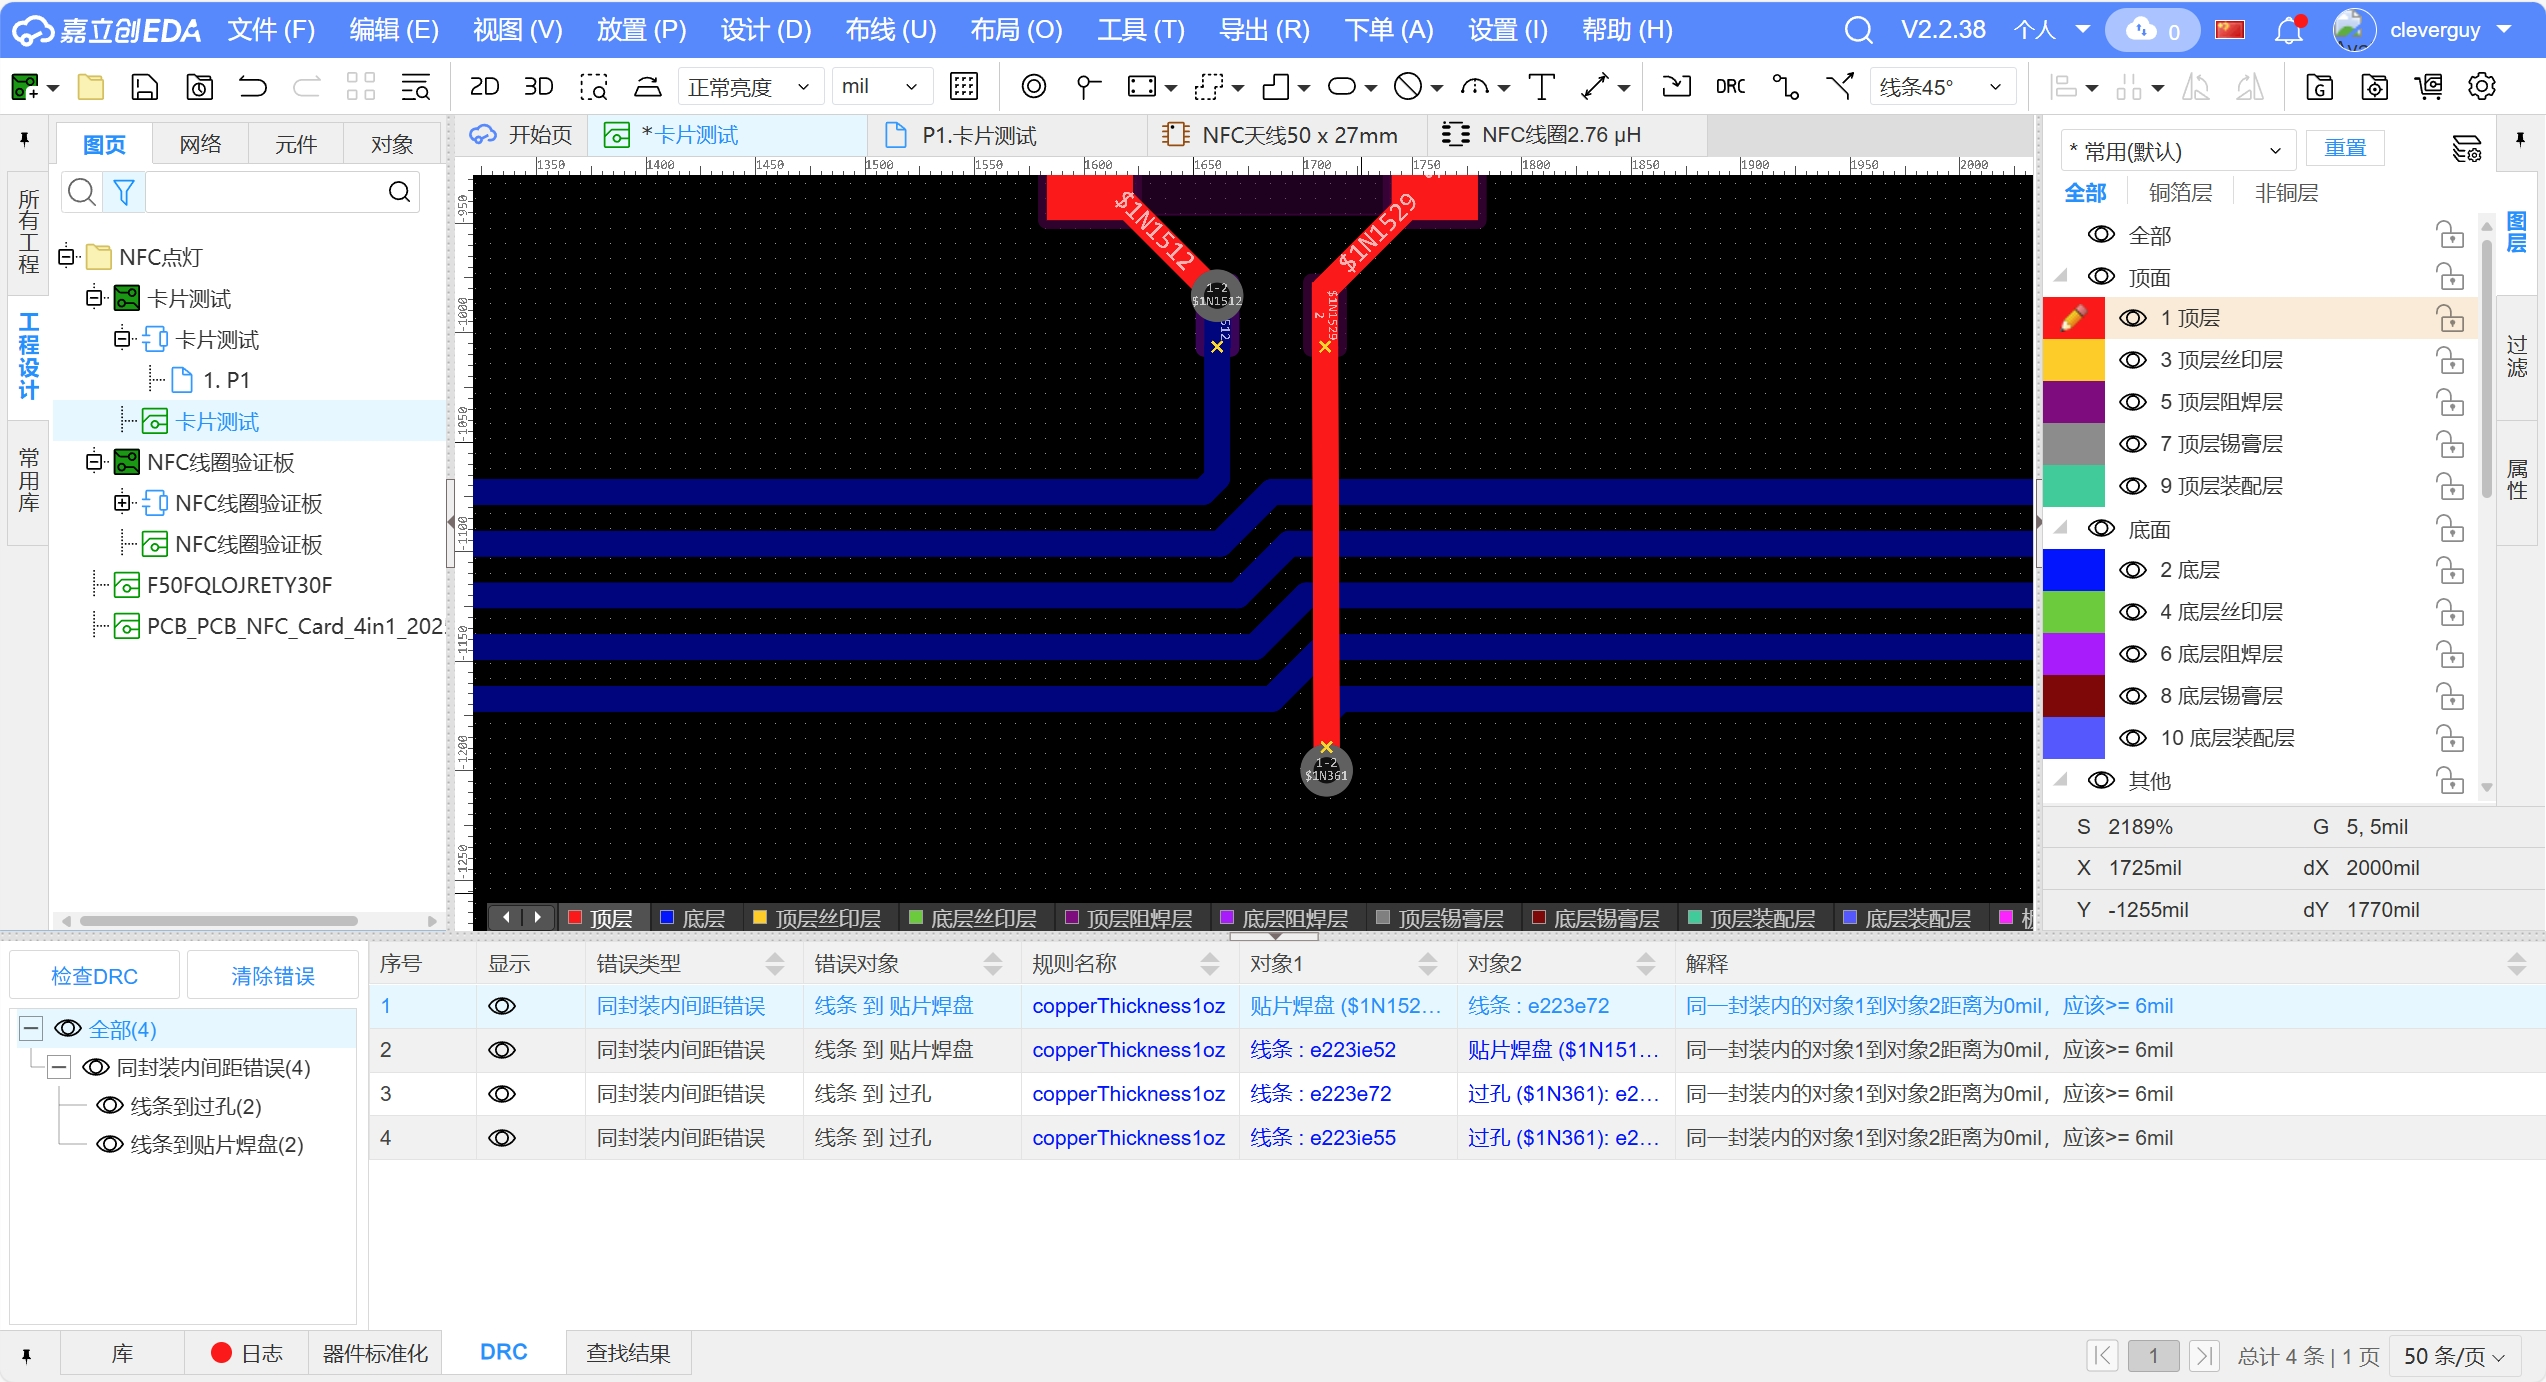Toggle eye icon for DRC error row 2

click(x=502, y=1050)
